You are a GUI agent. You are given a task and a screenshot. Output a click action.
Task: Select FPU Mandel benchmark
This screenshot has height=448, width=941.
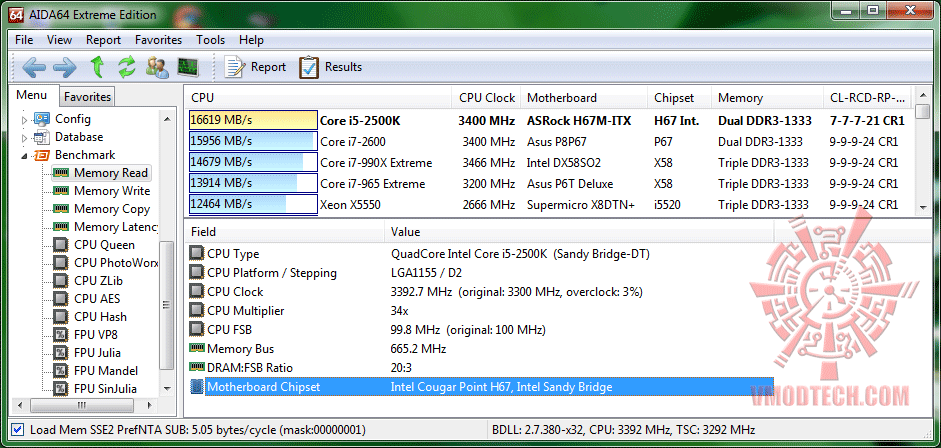(106, 371)
